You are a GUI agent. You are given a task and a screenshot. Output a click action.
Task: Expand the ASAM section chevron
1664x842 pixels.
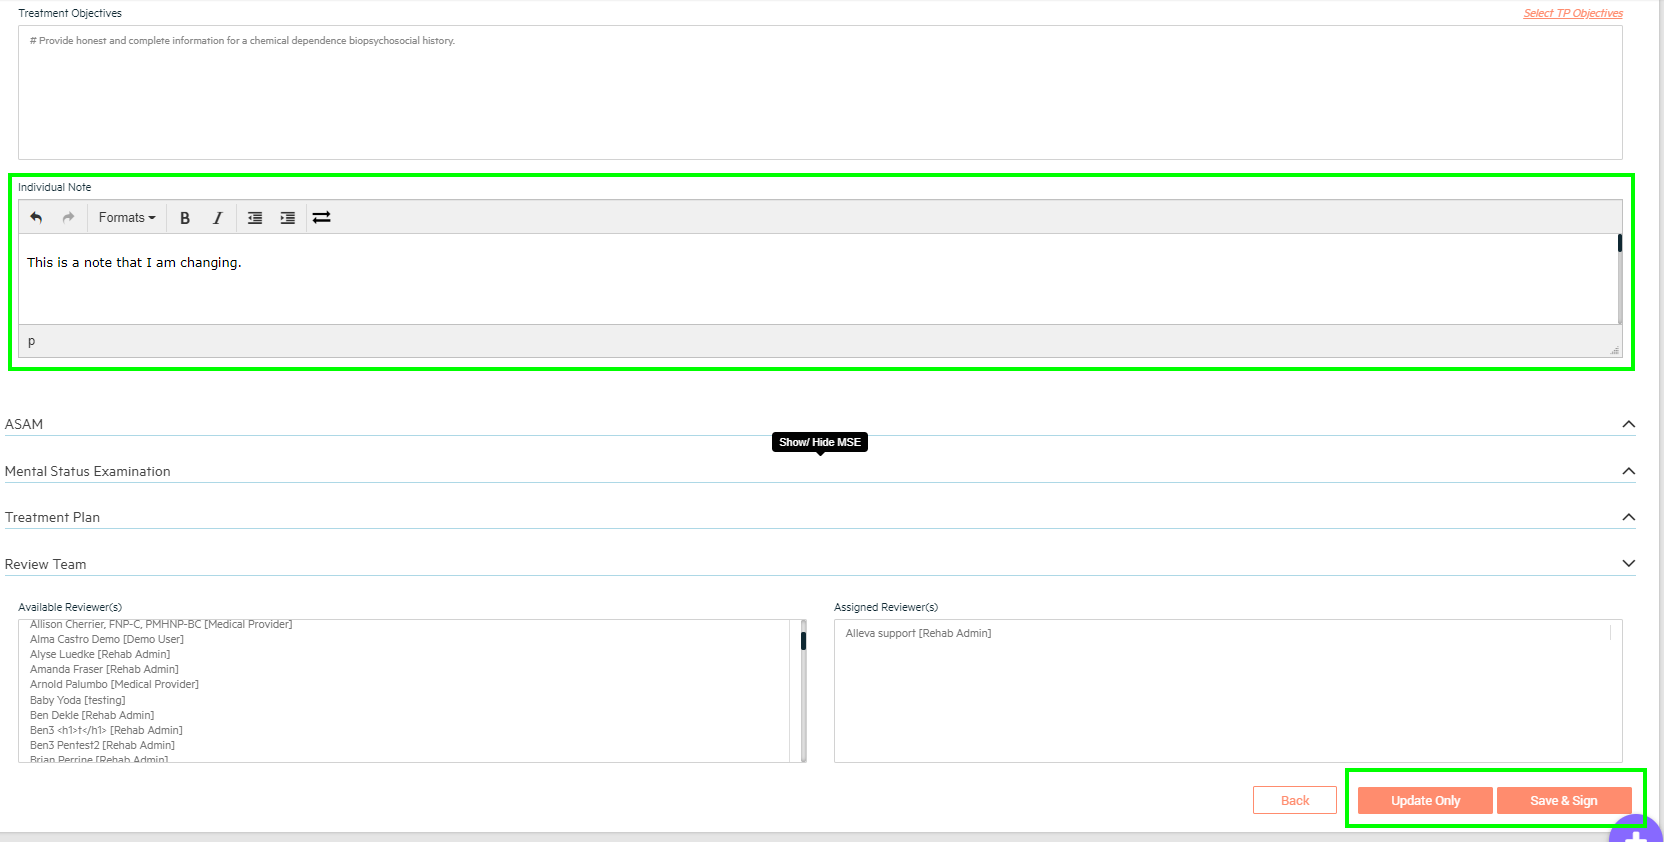[x=1628, y=424]
